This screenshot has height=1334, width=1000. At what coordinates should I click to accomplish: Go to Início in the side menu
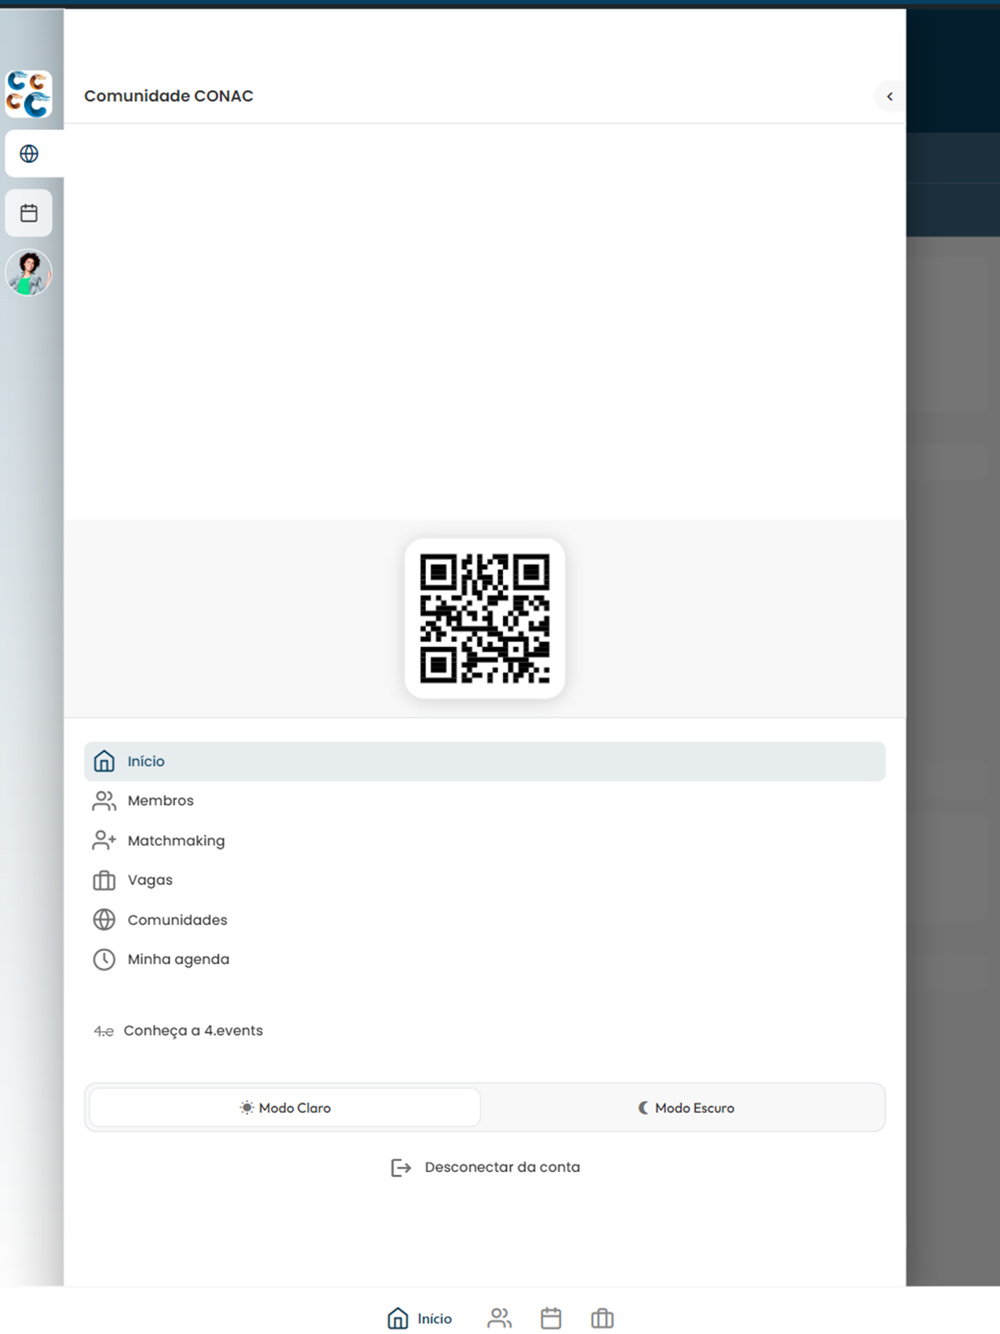point(484,761)
